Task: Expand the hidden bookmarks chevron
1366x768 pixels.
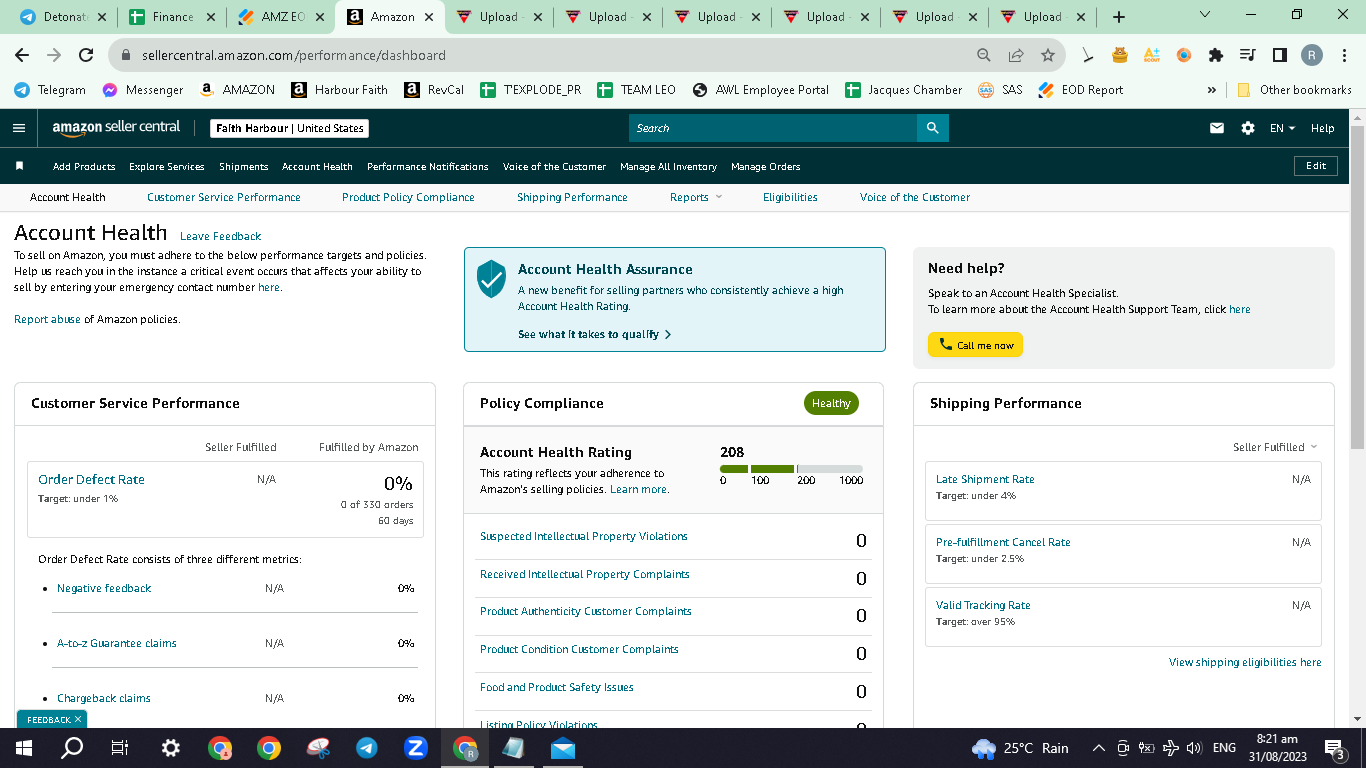Action: pos(1212,90)
